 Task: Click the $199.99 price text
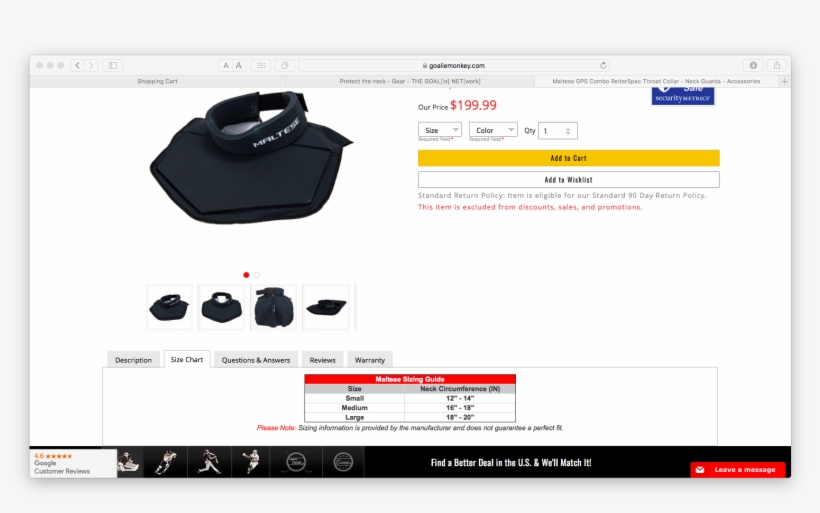point(473,105)
